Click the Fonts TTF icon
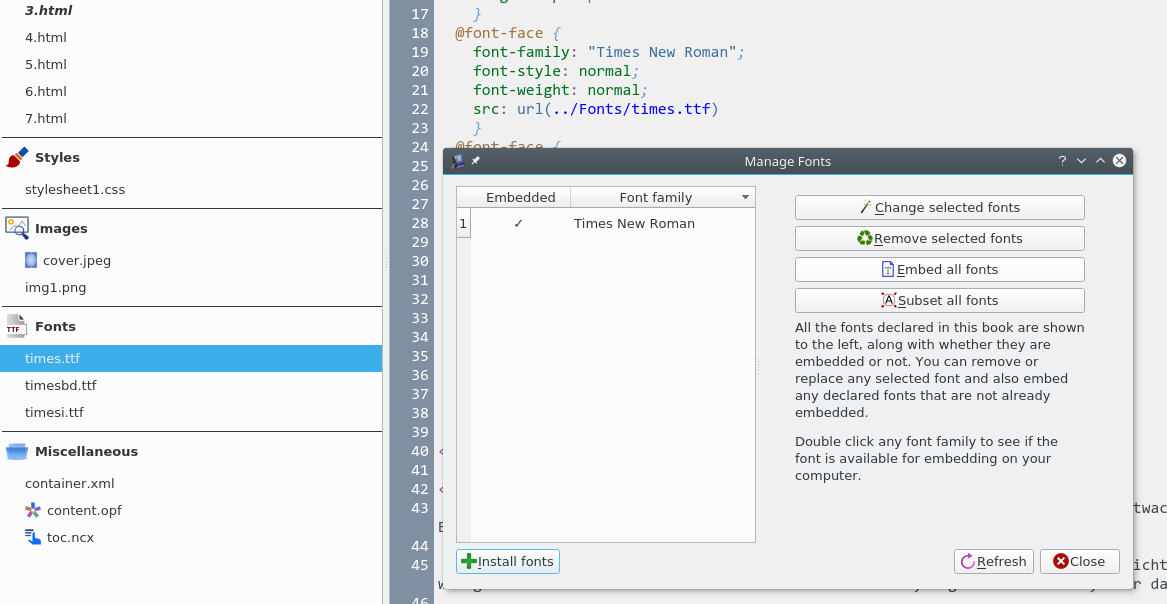Screen dimensions: 1167x604 (x=16, y=326)
